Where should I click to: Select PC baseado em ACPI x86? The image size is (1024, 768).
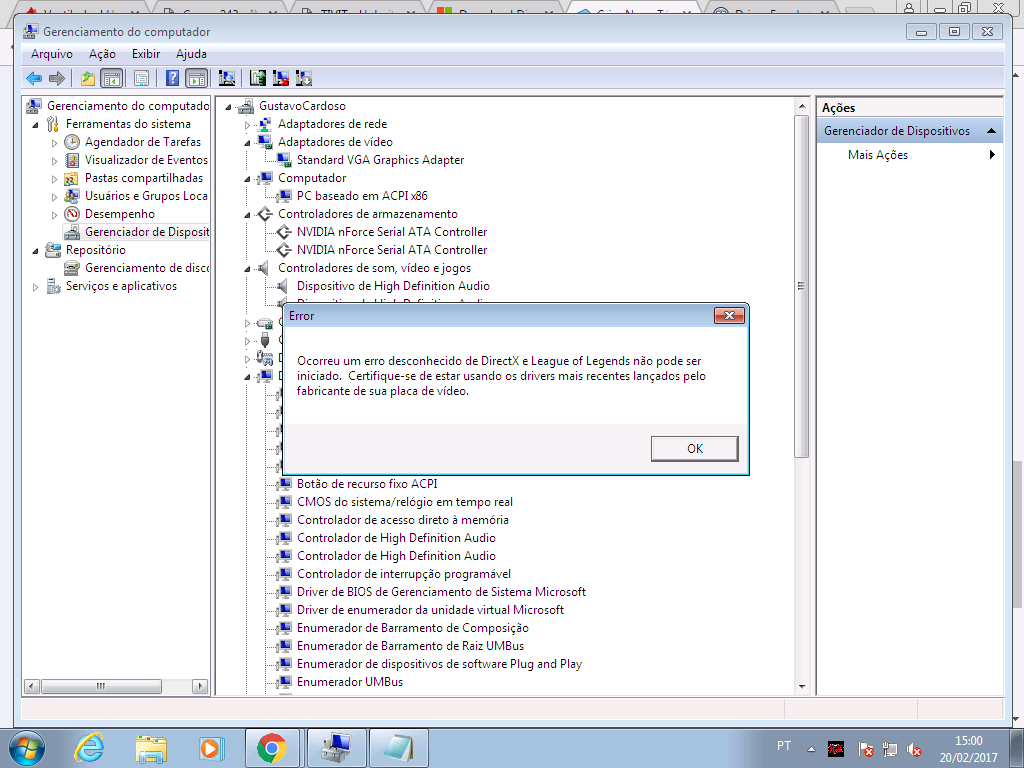click(362, 196)
